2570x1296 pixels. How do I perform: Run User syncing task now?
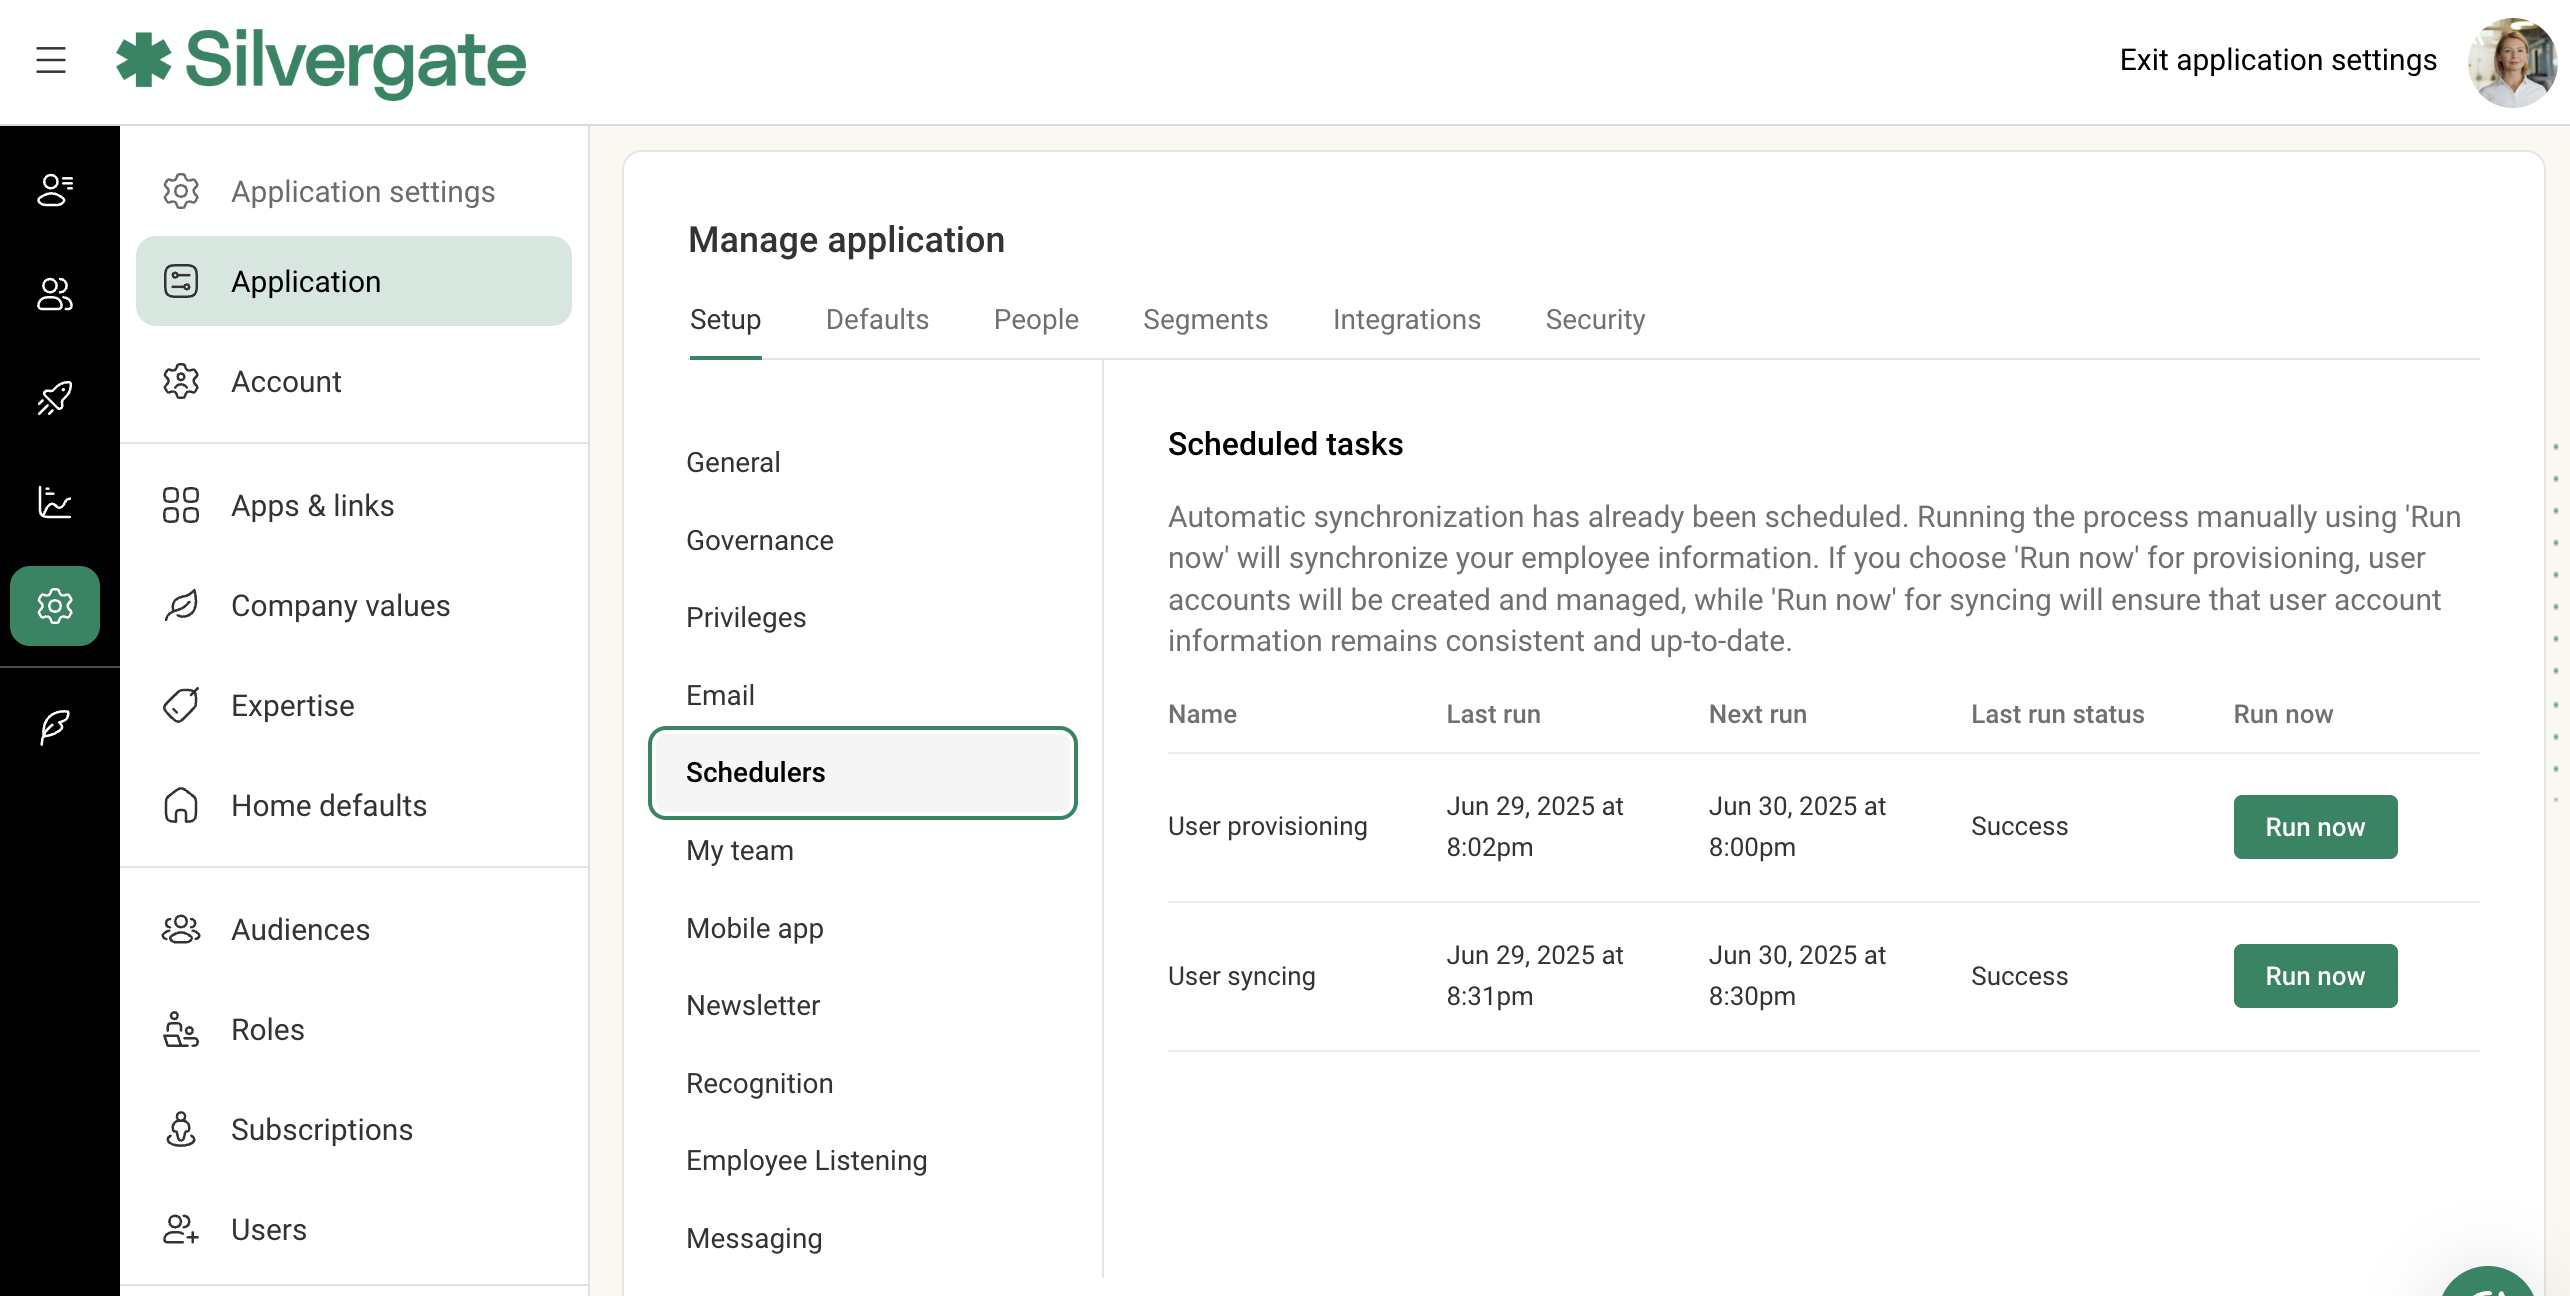(x=2314, y=976)
